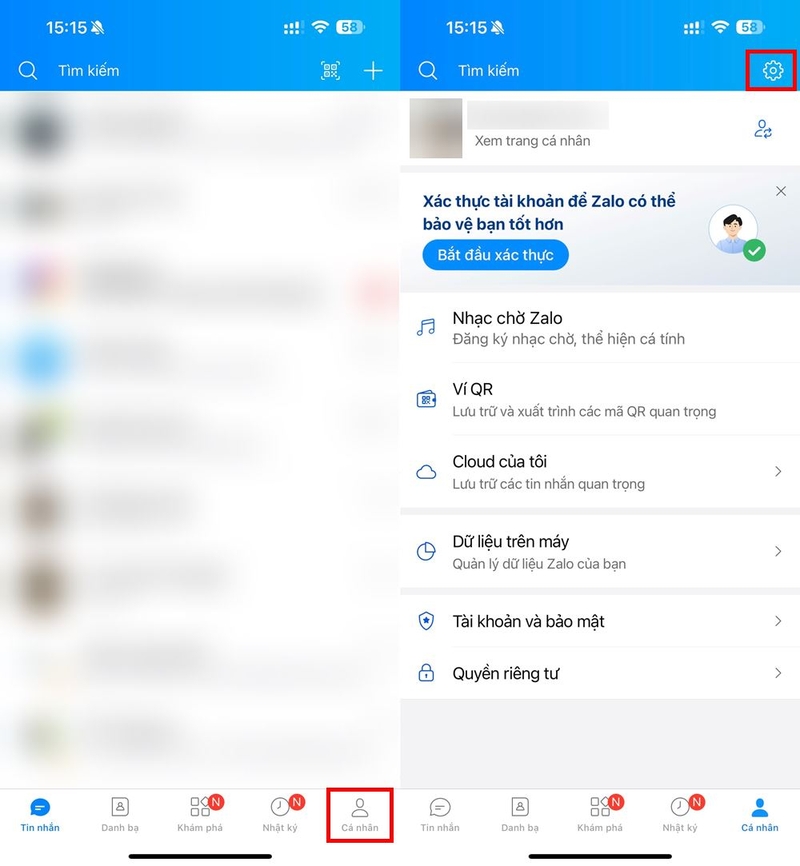Open Ví QR entry
Image resolution: width=800 pixels, height=866 pixels.
pos(600,399)
